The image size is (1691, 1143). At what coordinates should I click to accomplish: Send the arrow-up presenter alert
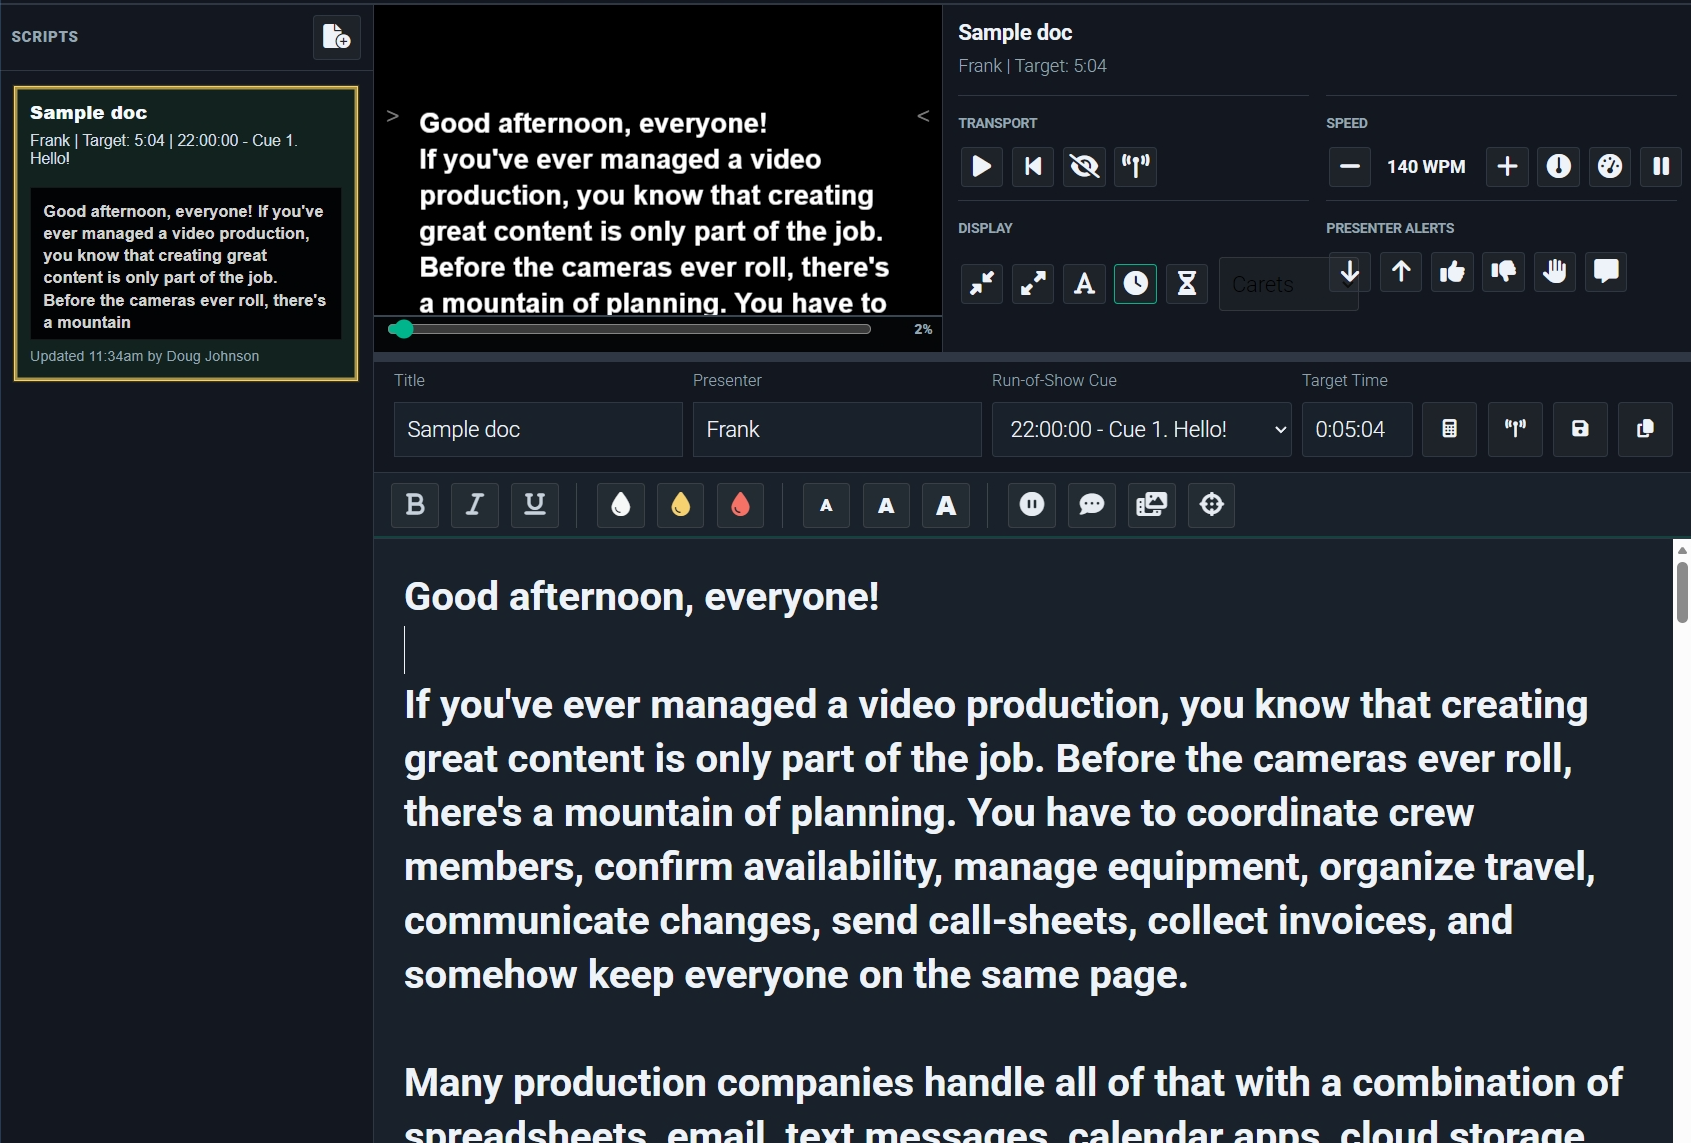pyautogui.click(x=1401, y=271)
